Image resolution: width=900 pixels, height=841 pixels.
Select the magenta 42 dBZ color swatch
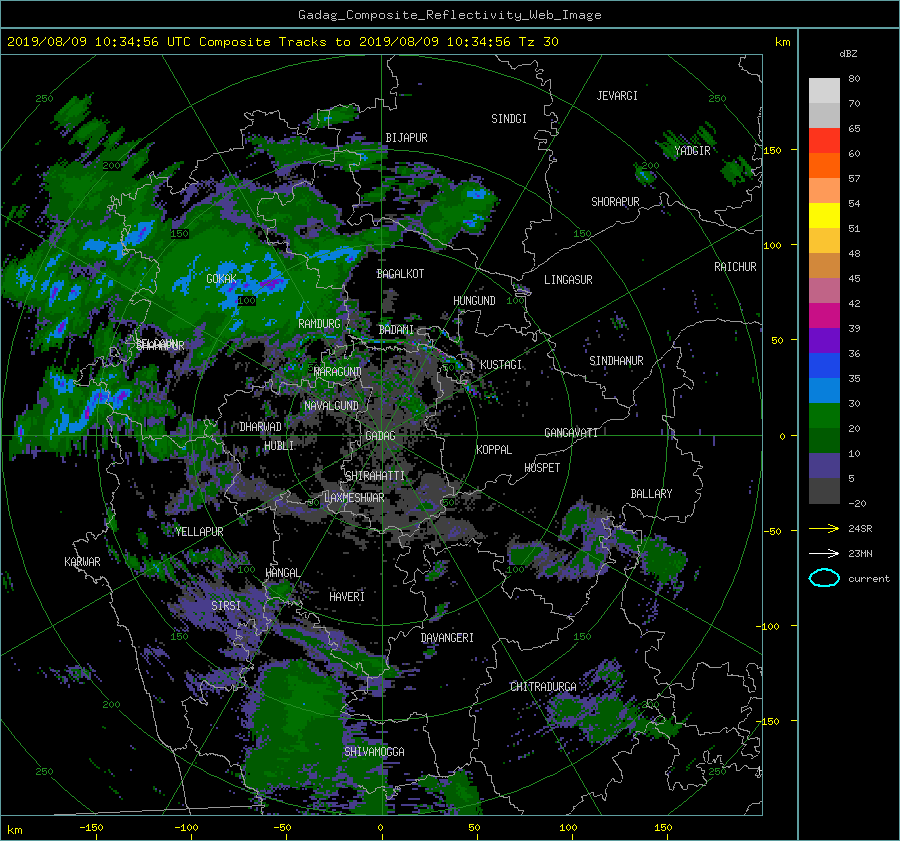click(x=824, y=316)
